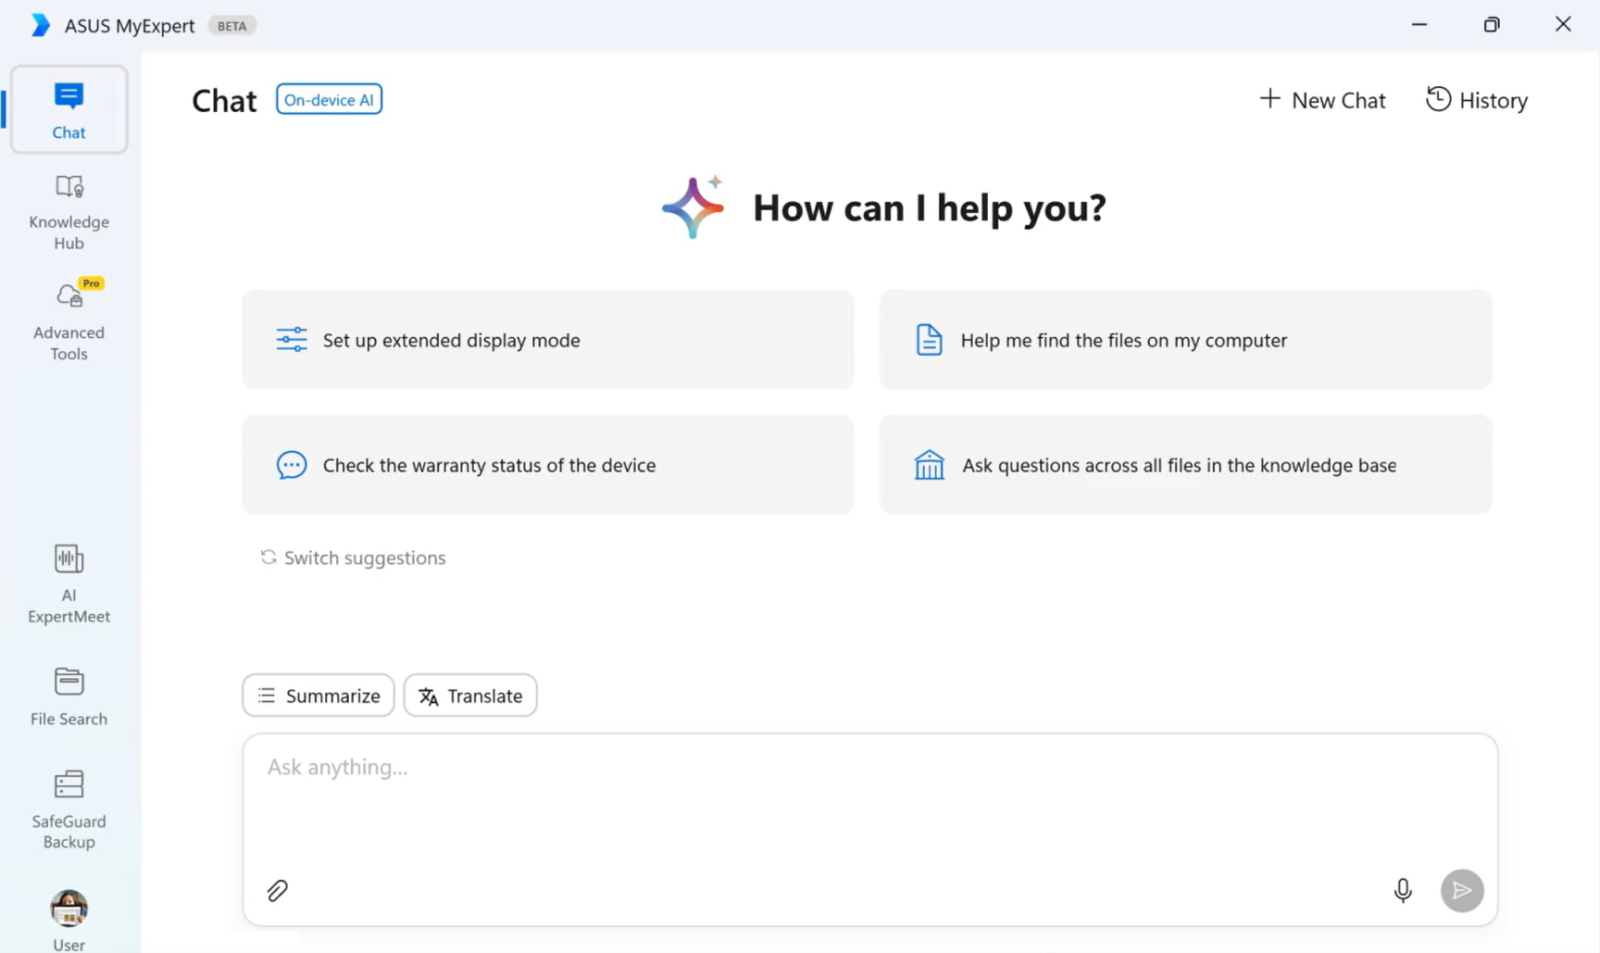The image size is (1600, 953).
Task: Select 'Set up extended display mode' suggestion
Action: point(548,340)
